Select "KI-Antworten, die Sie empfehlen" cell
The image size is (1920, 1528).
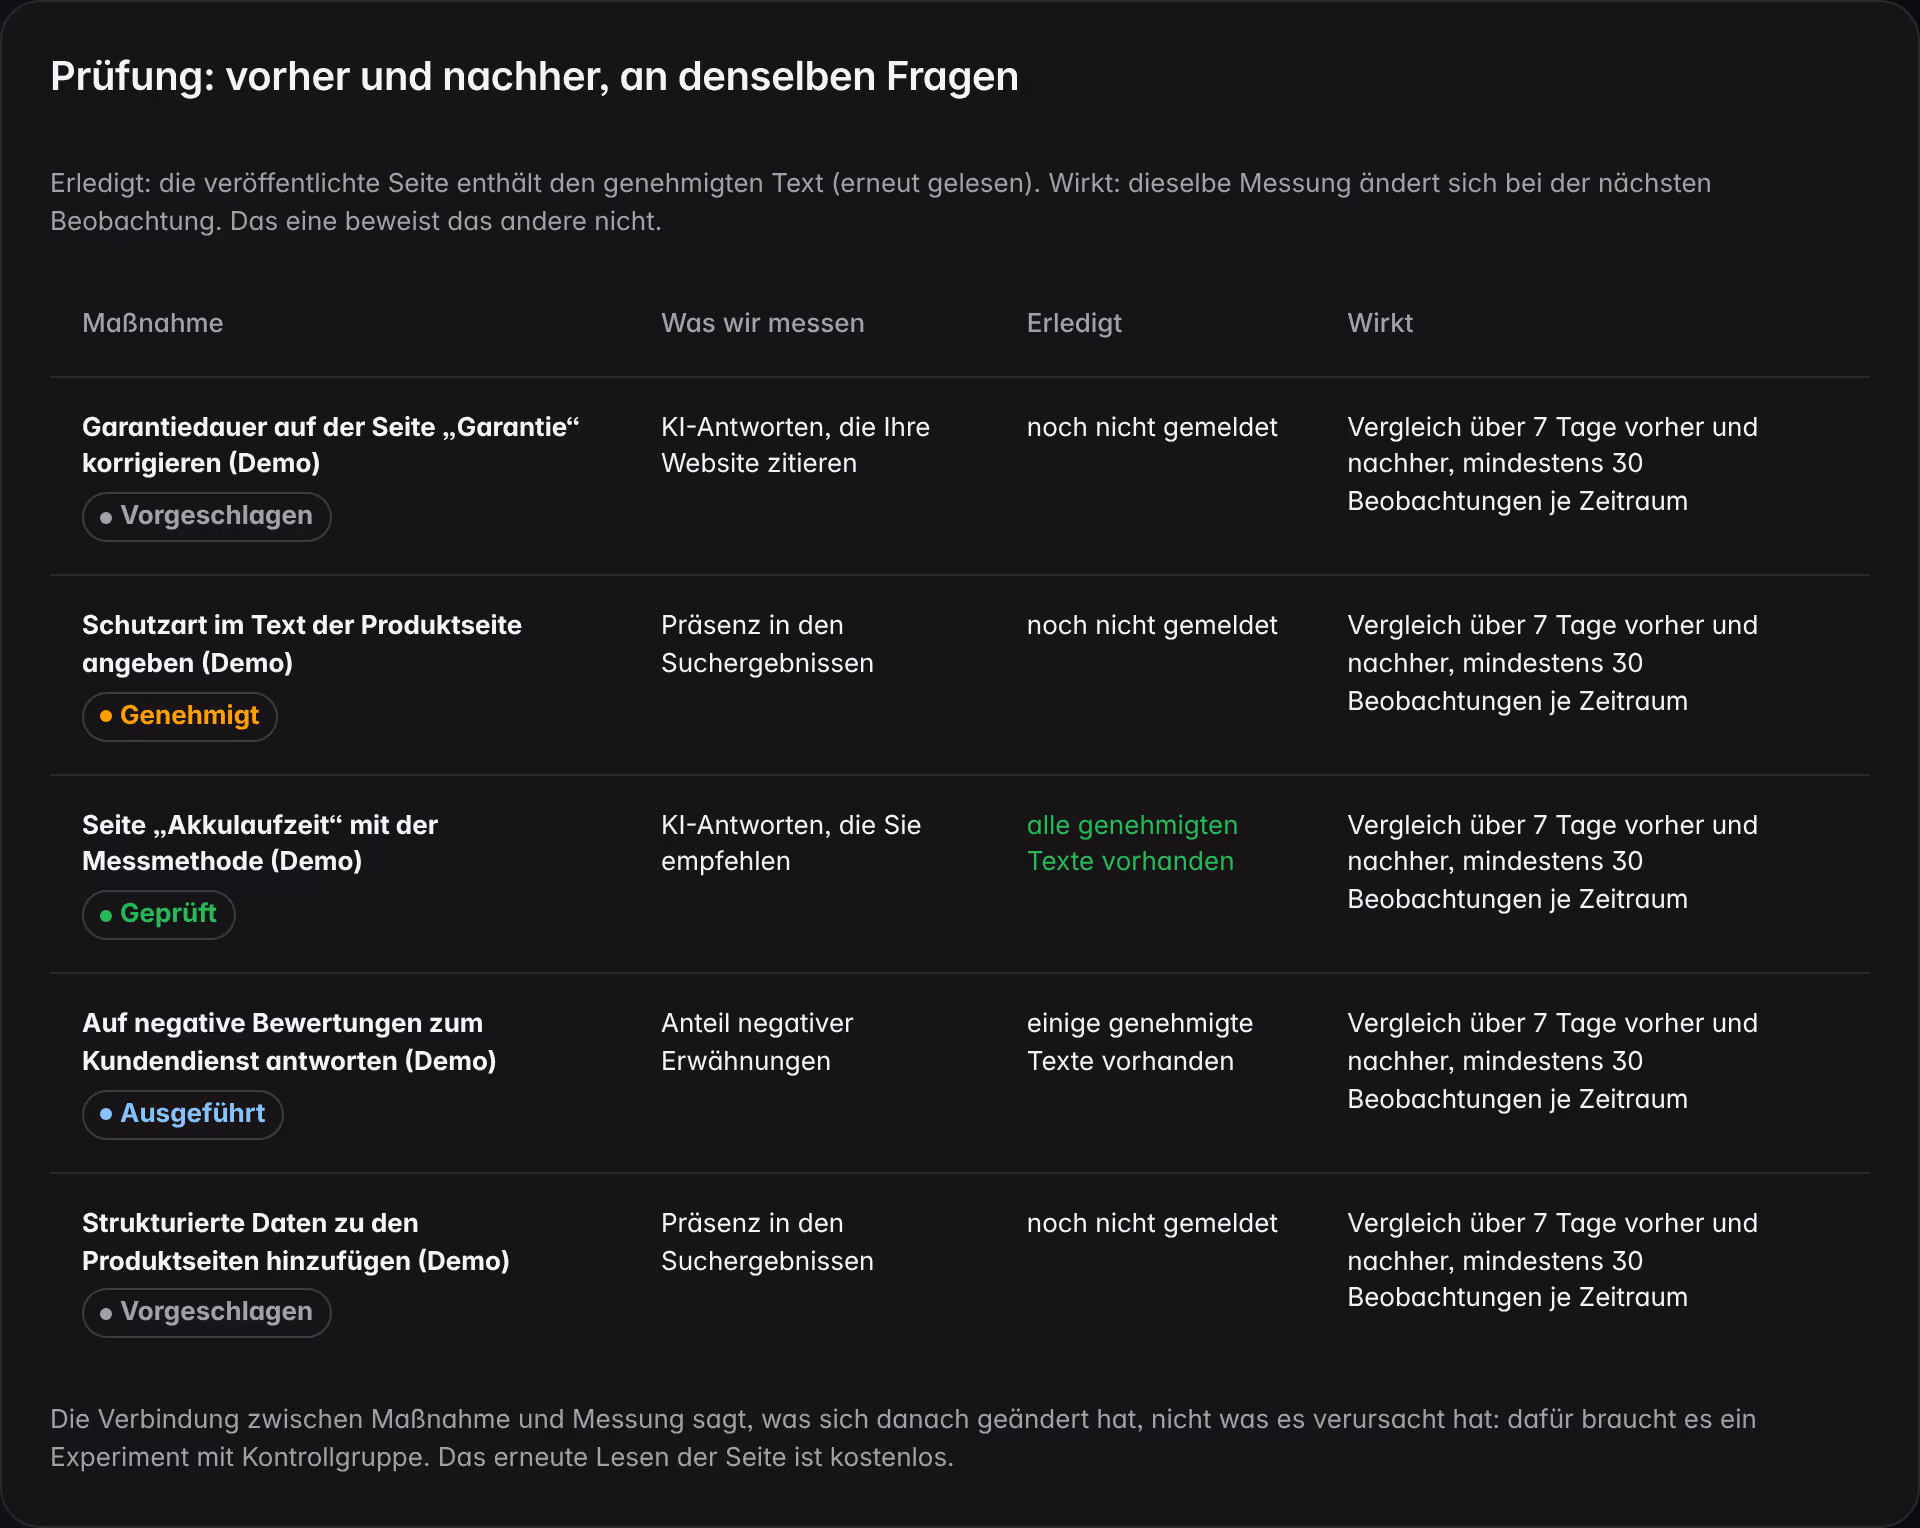coord(791,843)
